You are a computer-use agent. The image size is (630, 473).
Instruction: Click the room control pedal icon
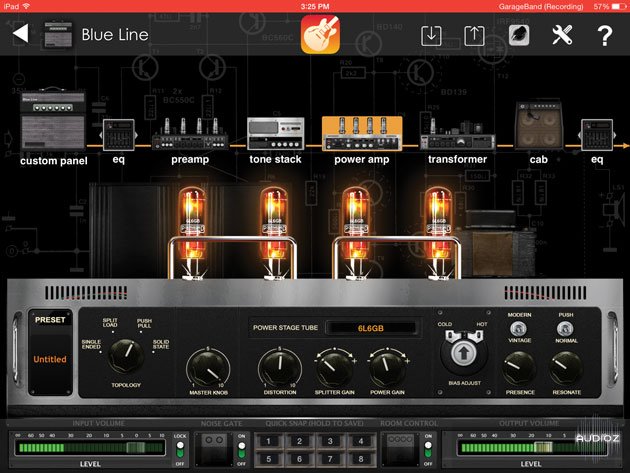point(400,449)
